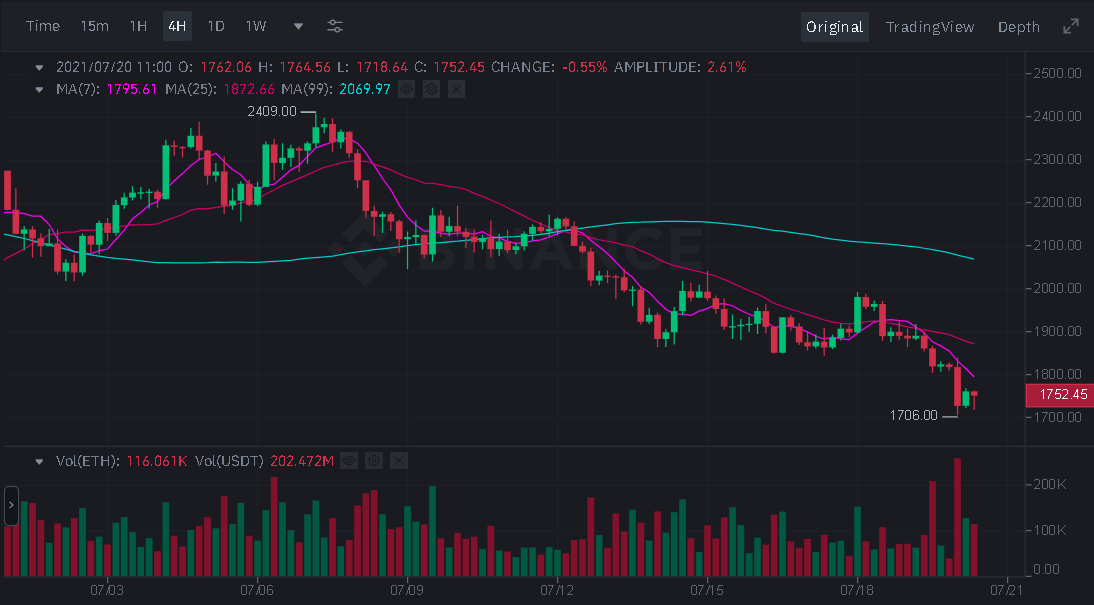The image size is (1094, 605).
Task: Open the extra timeframes dropdown
Action: (297, 26)
